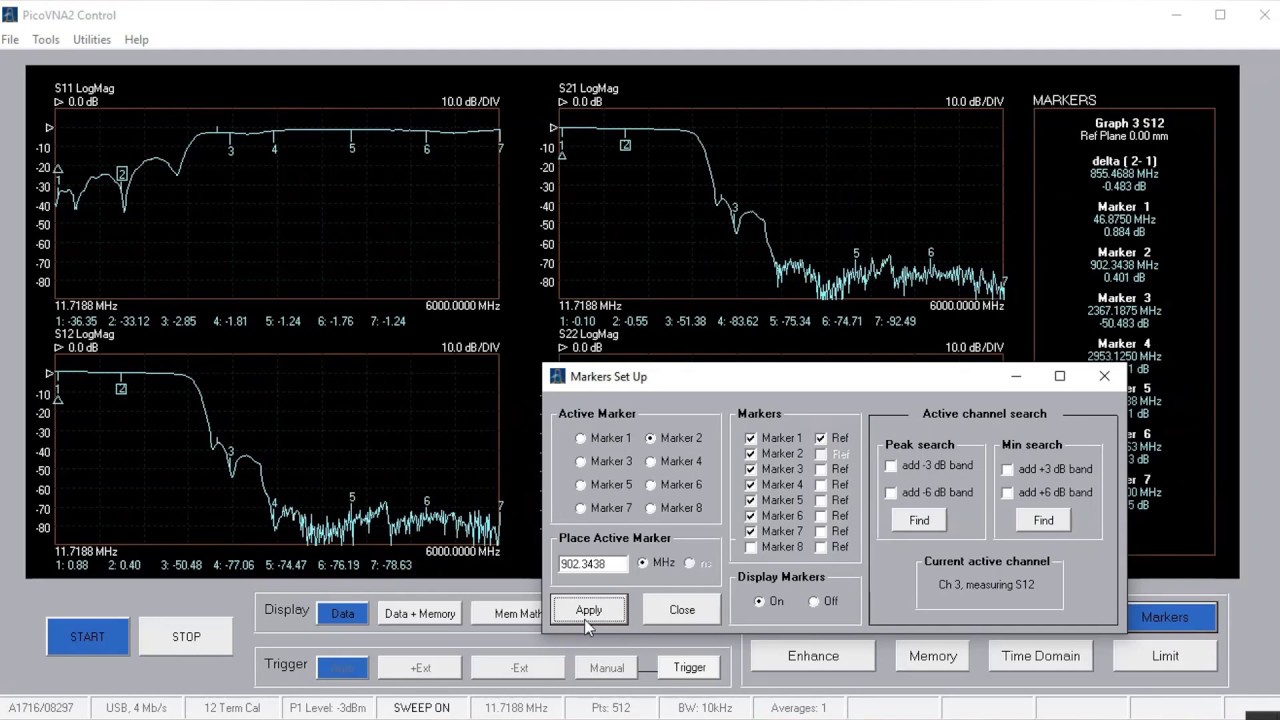Image resolution: width=1280 pixels, height=720 pixels.
Task: Toggle the Marker 1 checkbox
Action: 751,438
